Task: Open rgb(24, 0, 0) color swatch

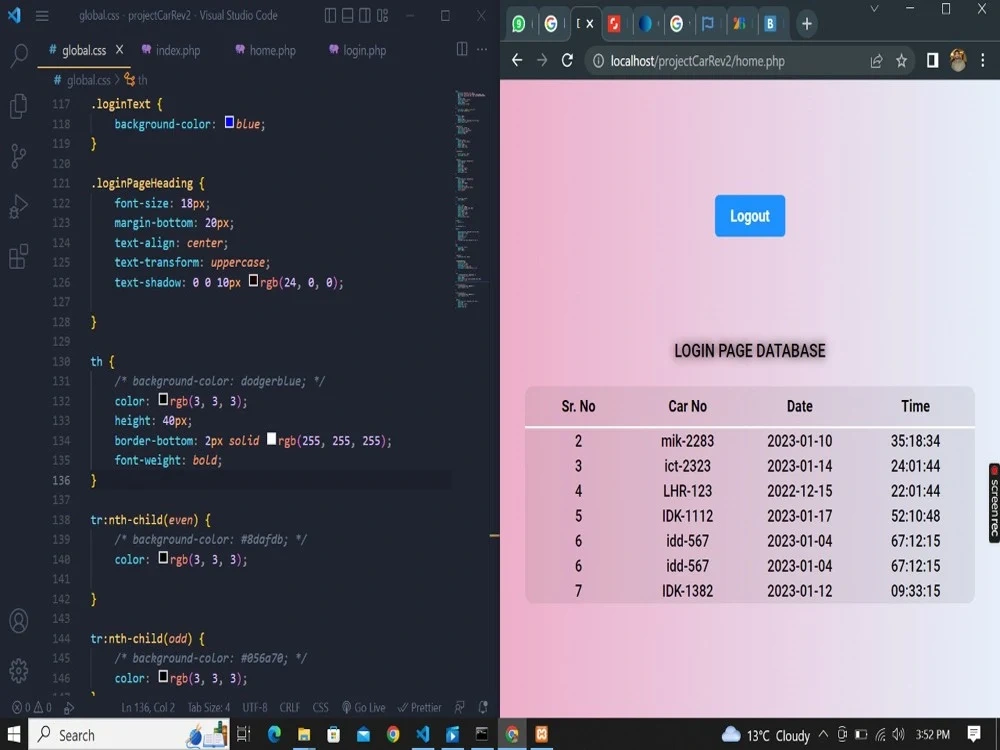Action: [x=253, y=281]
